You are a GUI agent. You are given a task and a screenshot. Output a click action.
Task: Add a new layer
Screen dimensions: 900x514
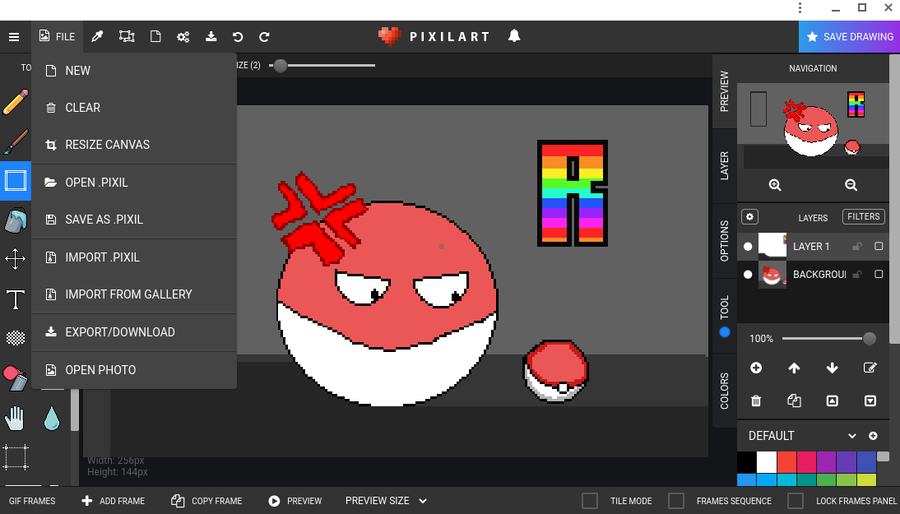click(756, 368)
